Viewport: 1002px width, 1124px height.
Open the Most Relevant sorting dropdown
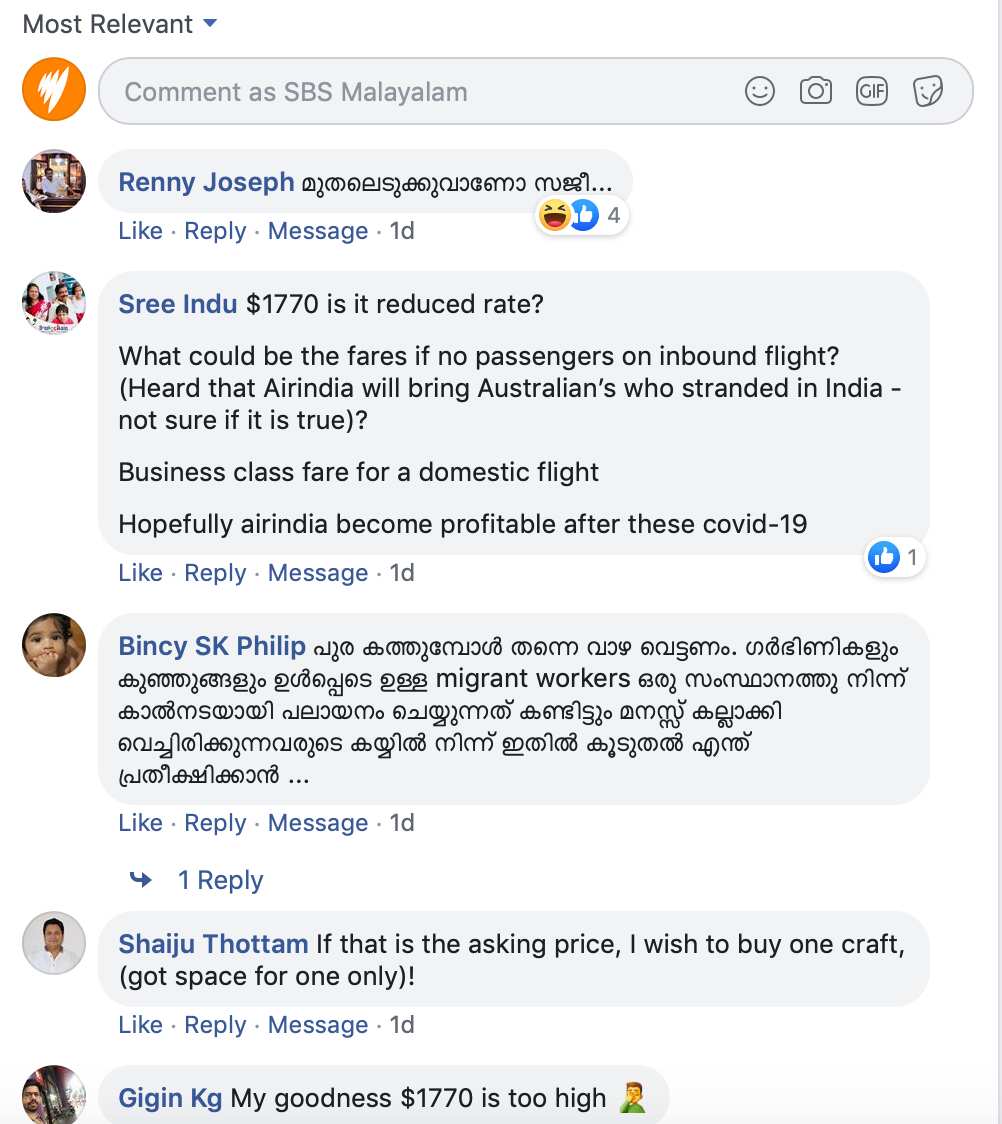click(120, 24)
